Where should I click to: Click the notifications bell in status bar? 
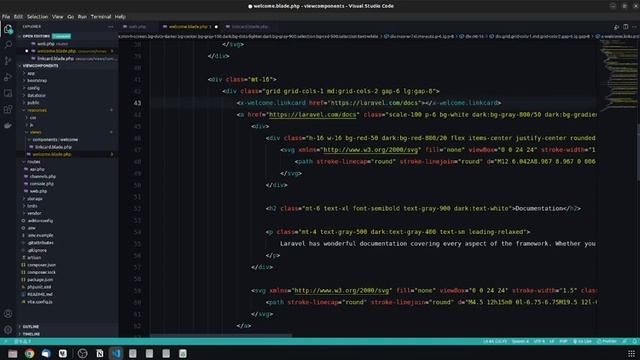635,341
